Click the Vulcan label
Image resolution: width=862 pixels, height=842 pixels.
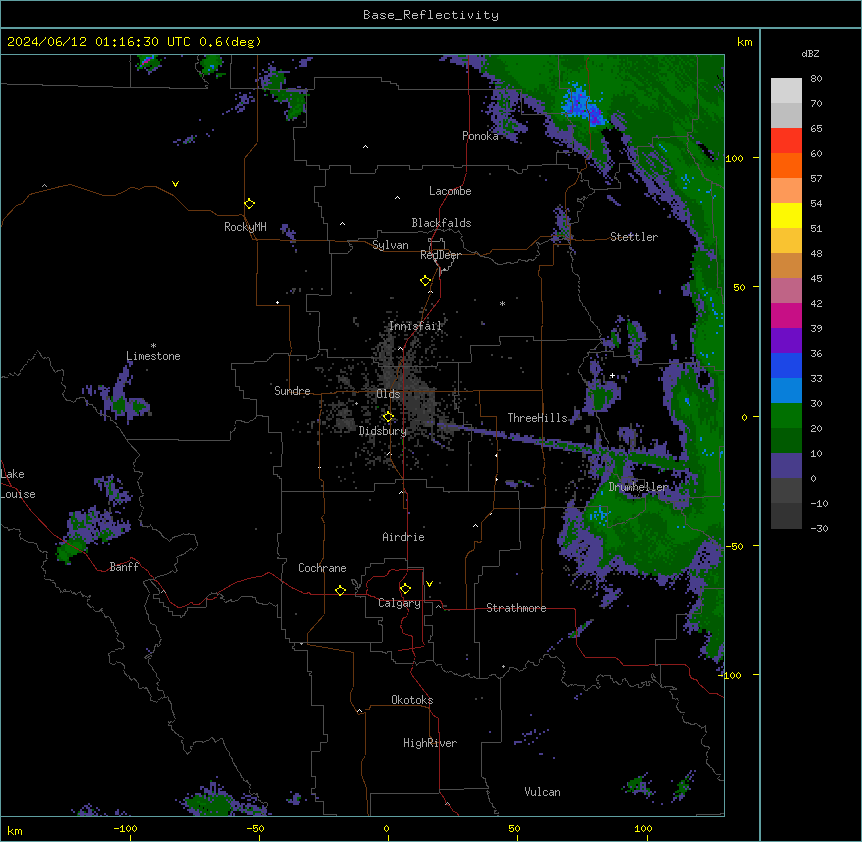pos(543,792)
